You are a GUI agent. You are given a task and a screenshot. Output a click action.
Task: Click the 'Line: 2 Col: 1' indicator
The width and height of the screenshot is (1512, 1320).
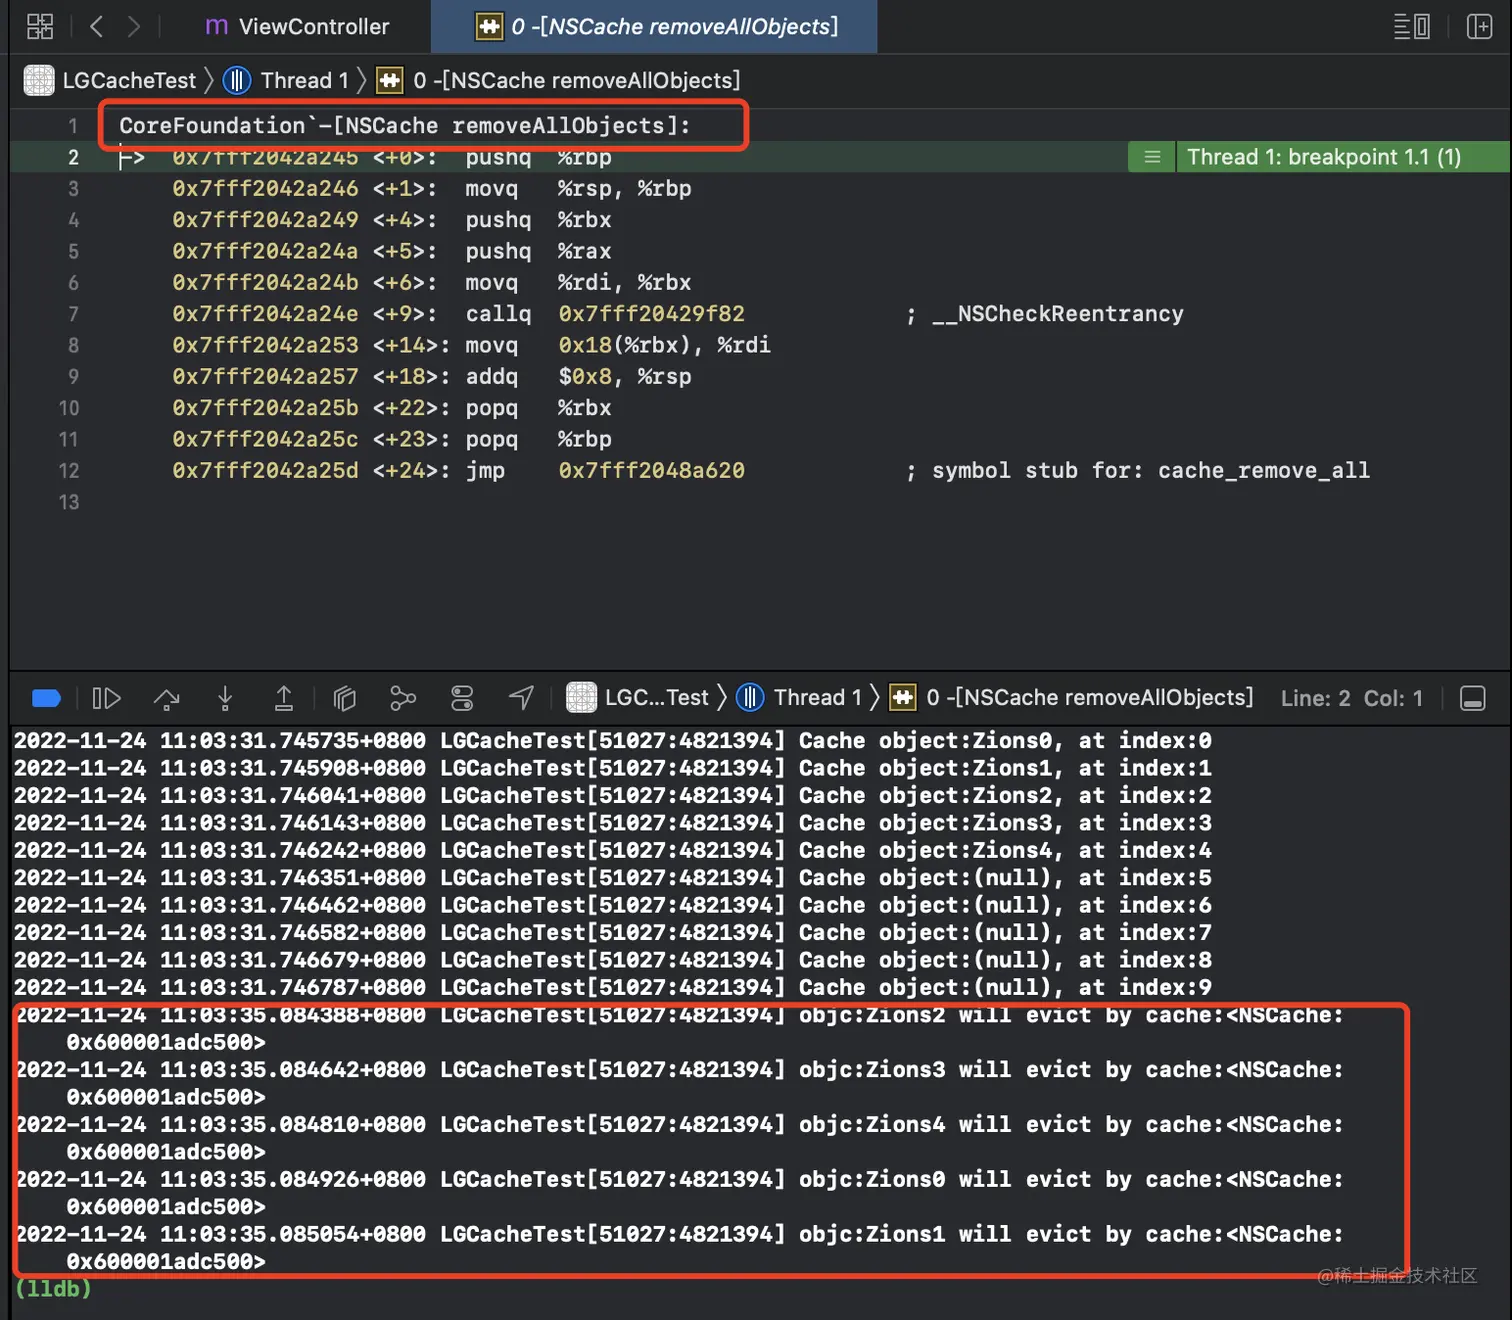point(1352,698)
